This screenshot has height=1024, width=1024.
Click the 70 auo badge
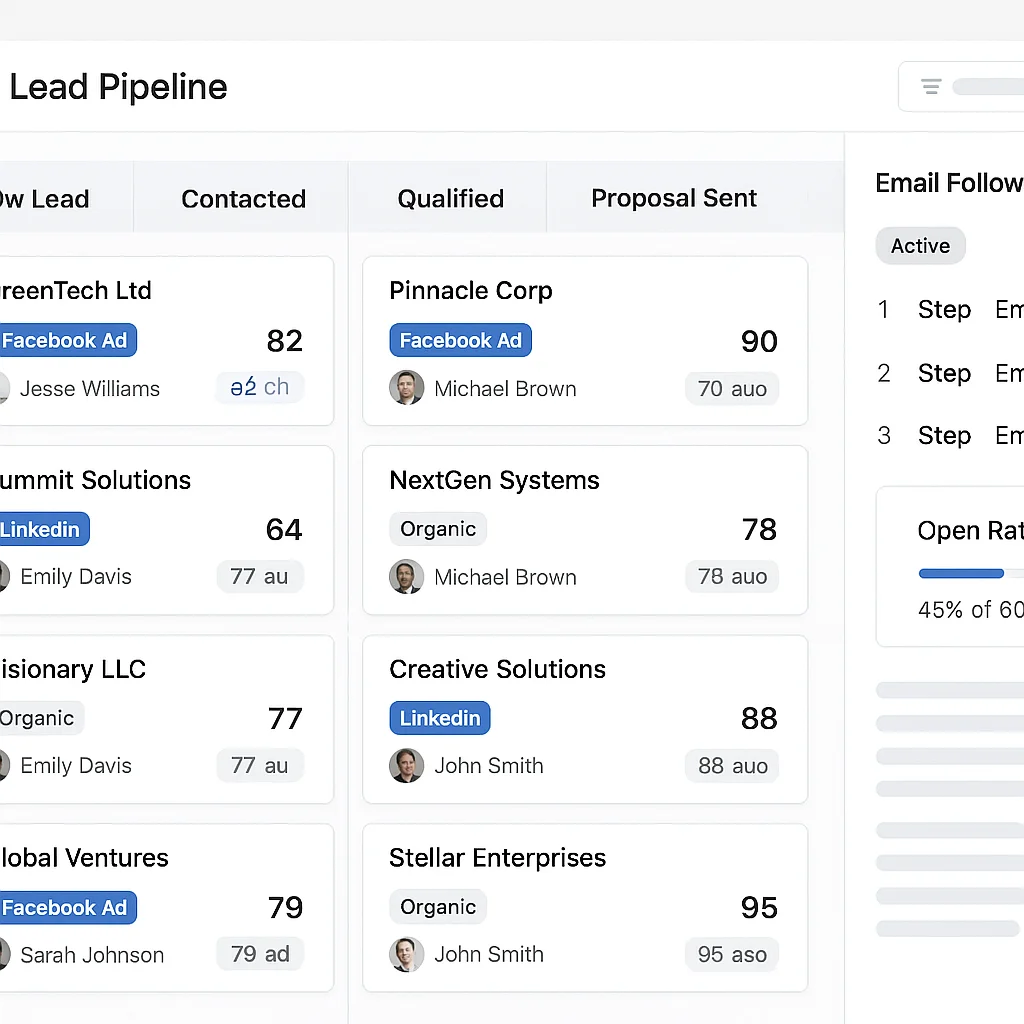pos(731,389)
